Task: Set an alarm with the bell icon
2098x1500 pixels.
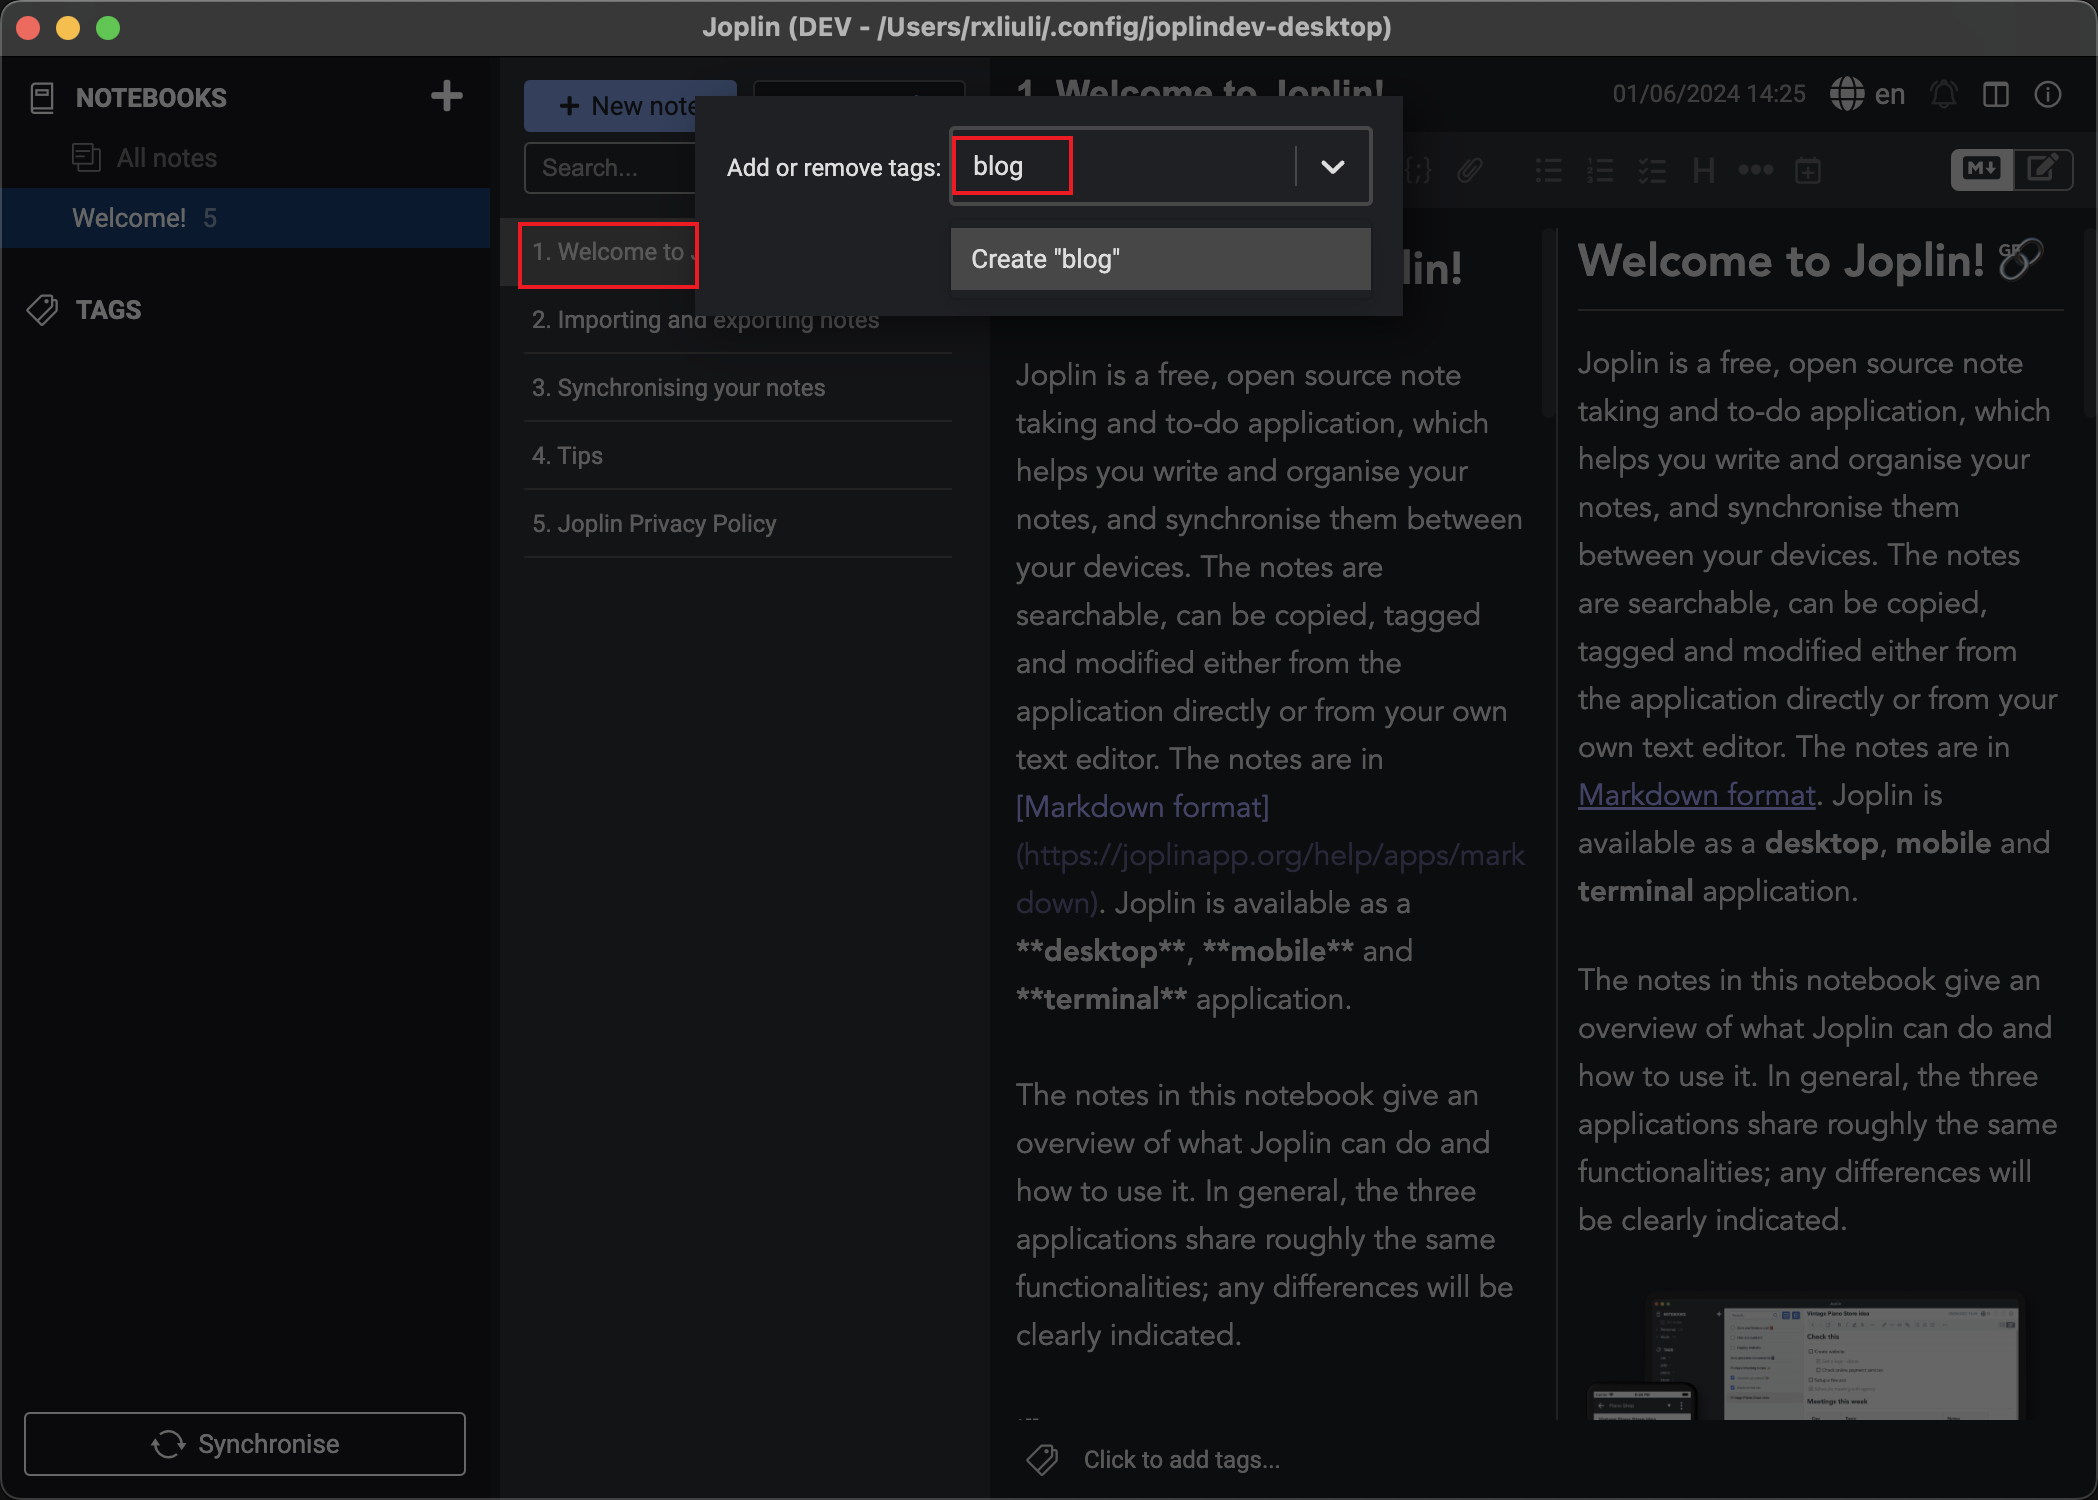Action: coord(1943,95)
